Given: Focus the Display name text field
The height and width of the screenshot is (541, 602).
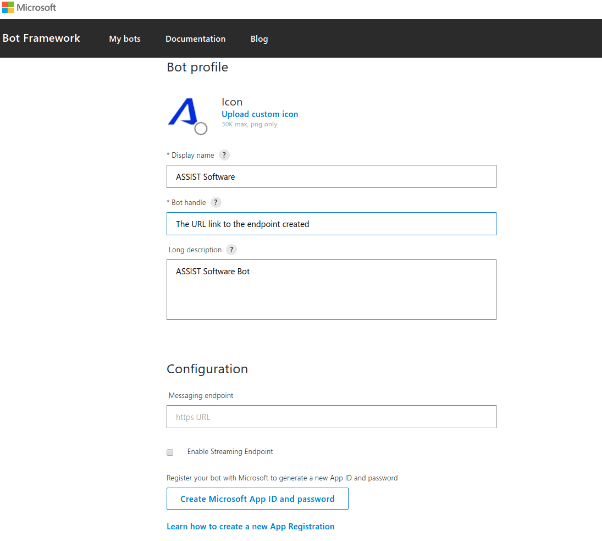Looking at the screenshot, I should pyautogui.click(x=331, y=177).
